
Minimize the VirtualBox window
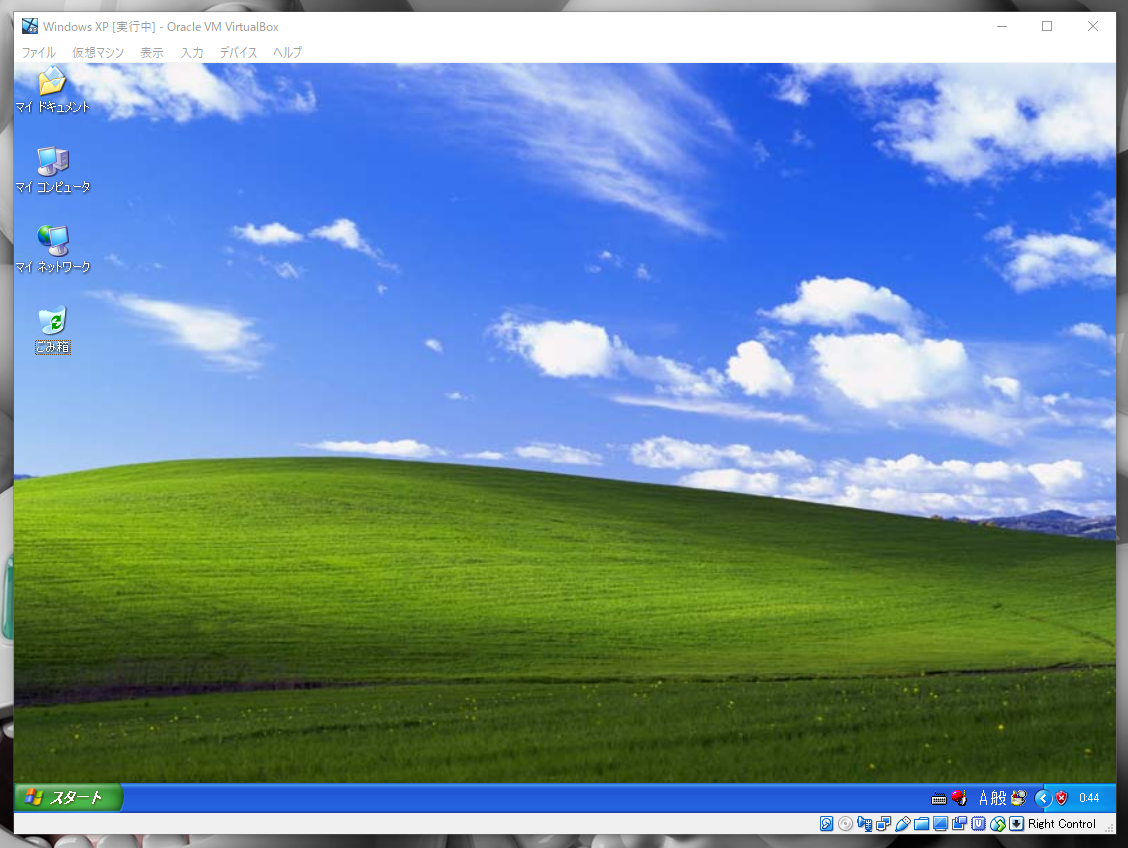click(1002, 27)
